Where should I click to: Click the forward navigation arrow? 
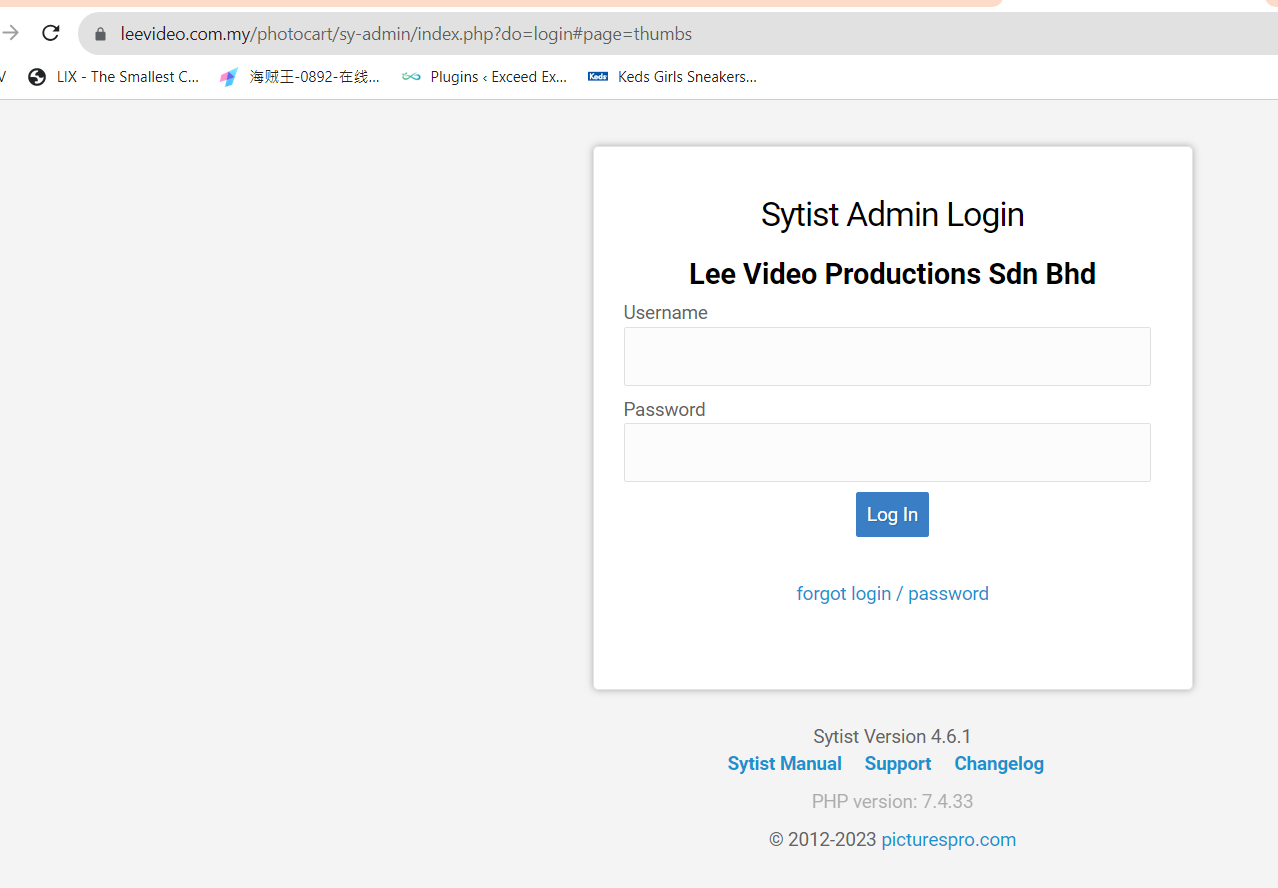coord(11,33)
